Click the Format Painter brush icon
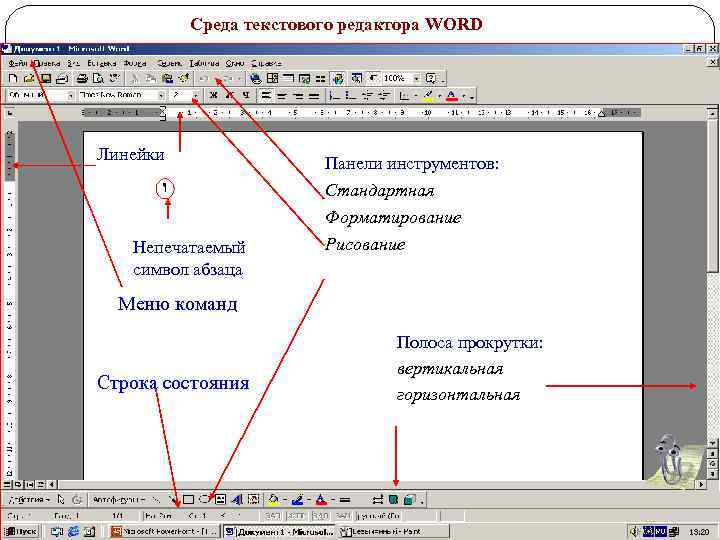720x540 pixels. coord(184,79)
